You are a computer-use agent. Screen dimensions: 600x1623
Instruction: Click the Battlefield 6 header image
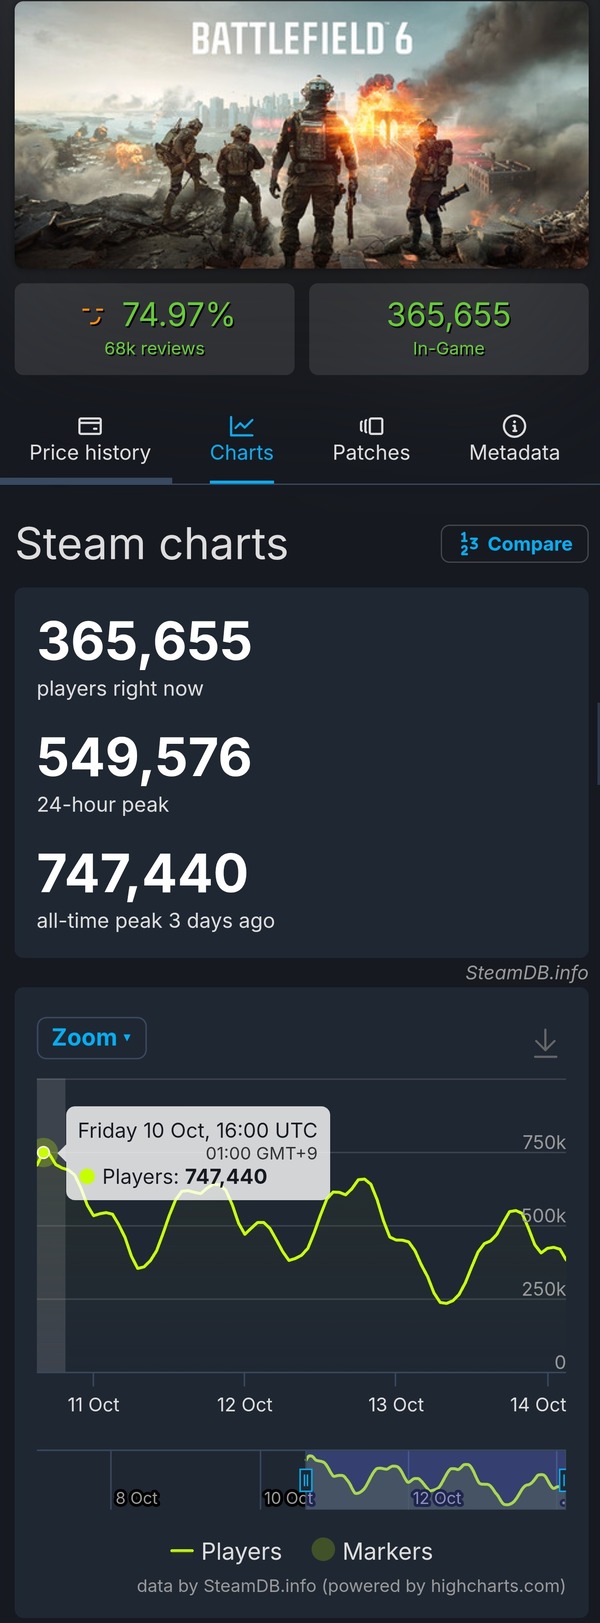click(x=301, y=135)
